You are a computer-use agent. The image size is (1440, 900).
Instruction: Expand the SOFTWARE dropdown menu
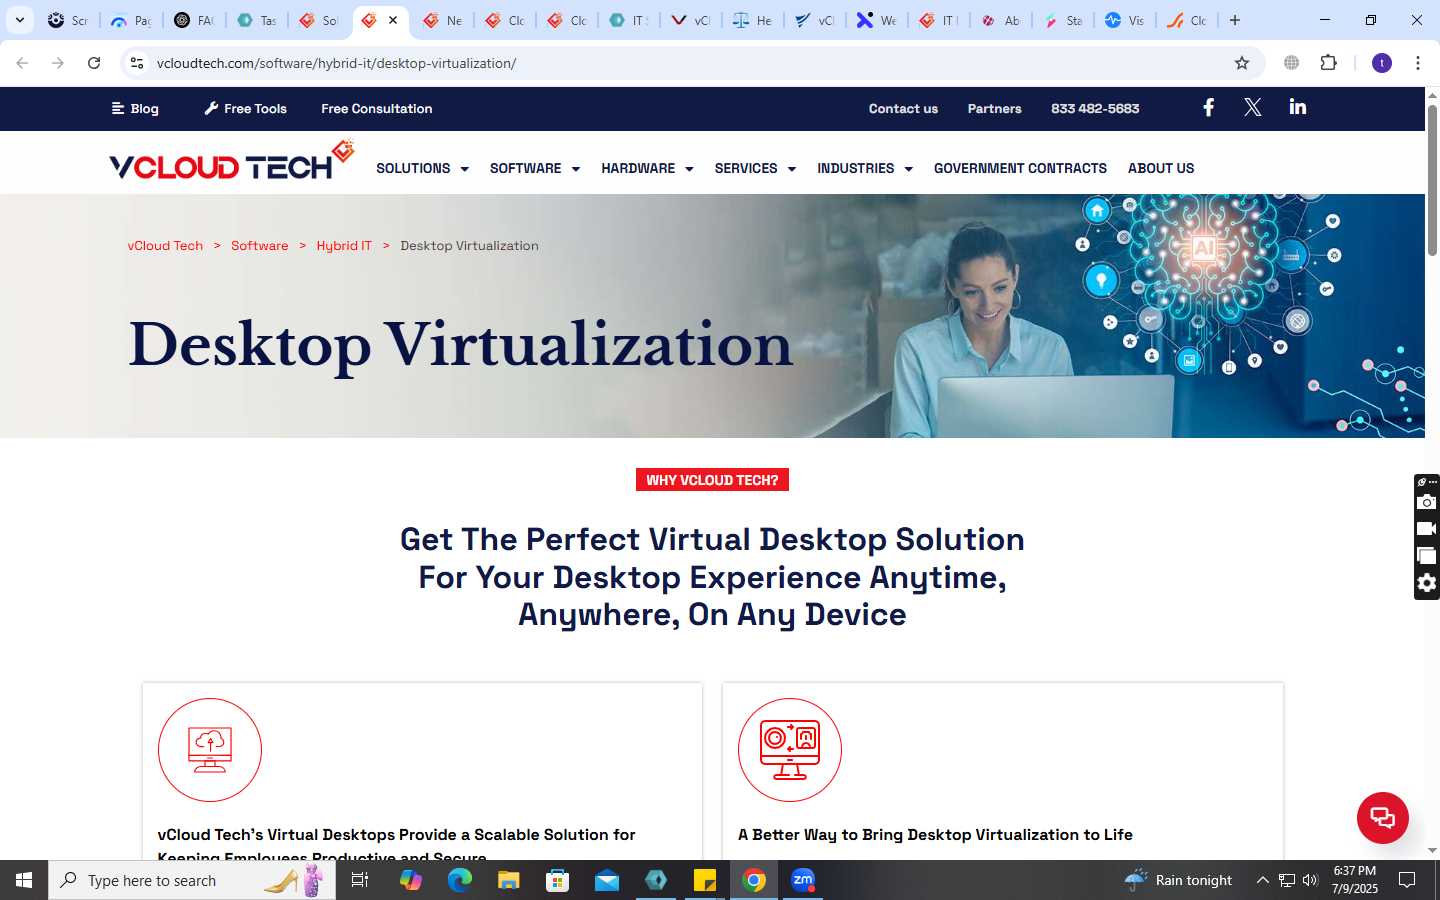coord(534,168)
